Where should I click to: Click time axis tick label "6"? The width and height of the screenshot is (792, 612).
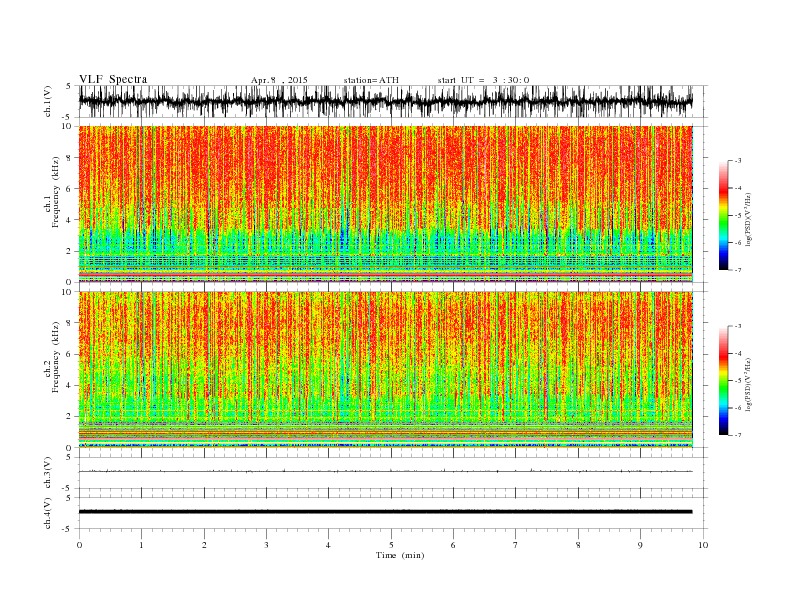(453, 545)
